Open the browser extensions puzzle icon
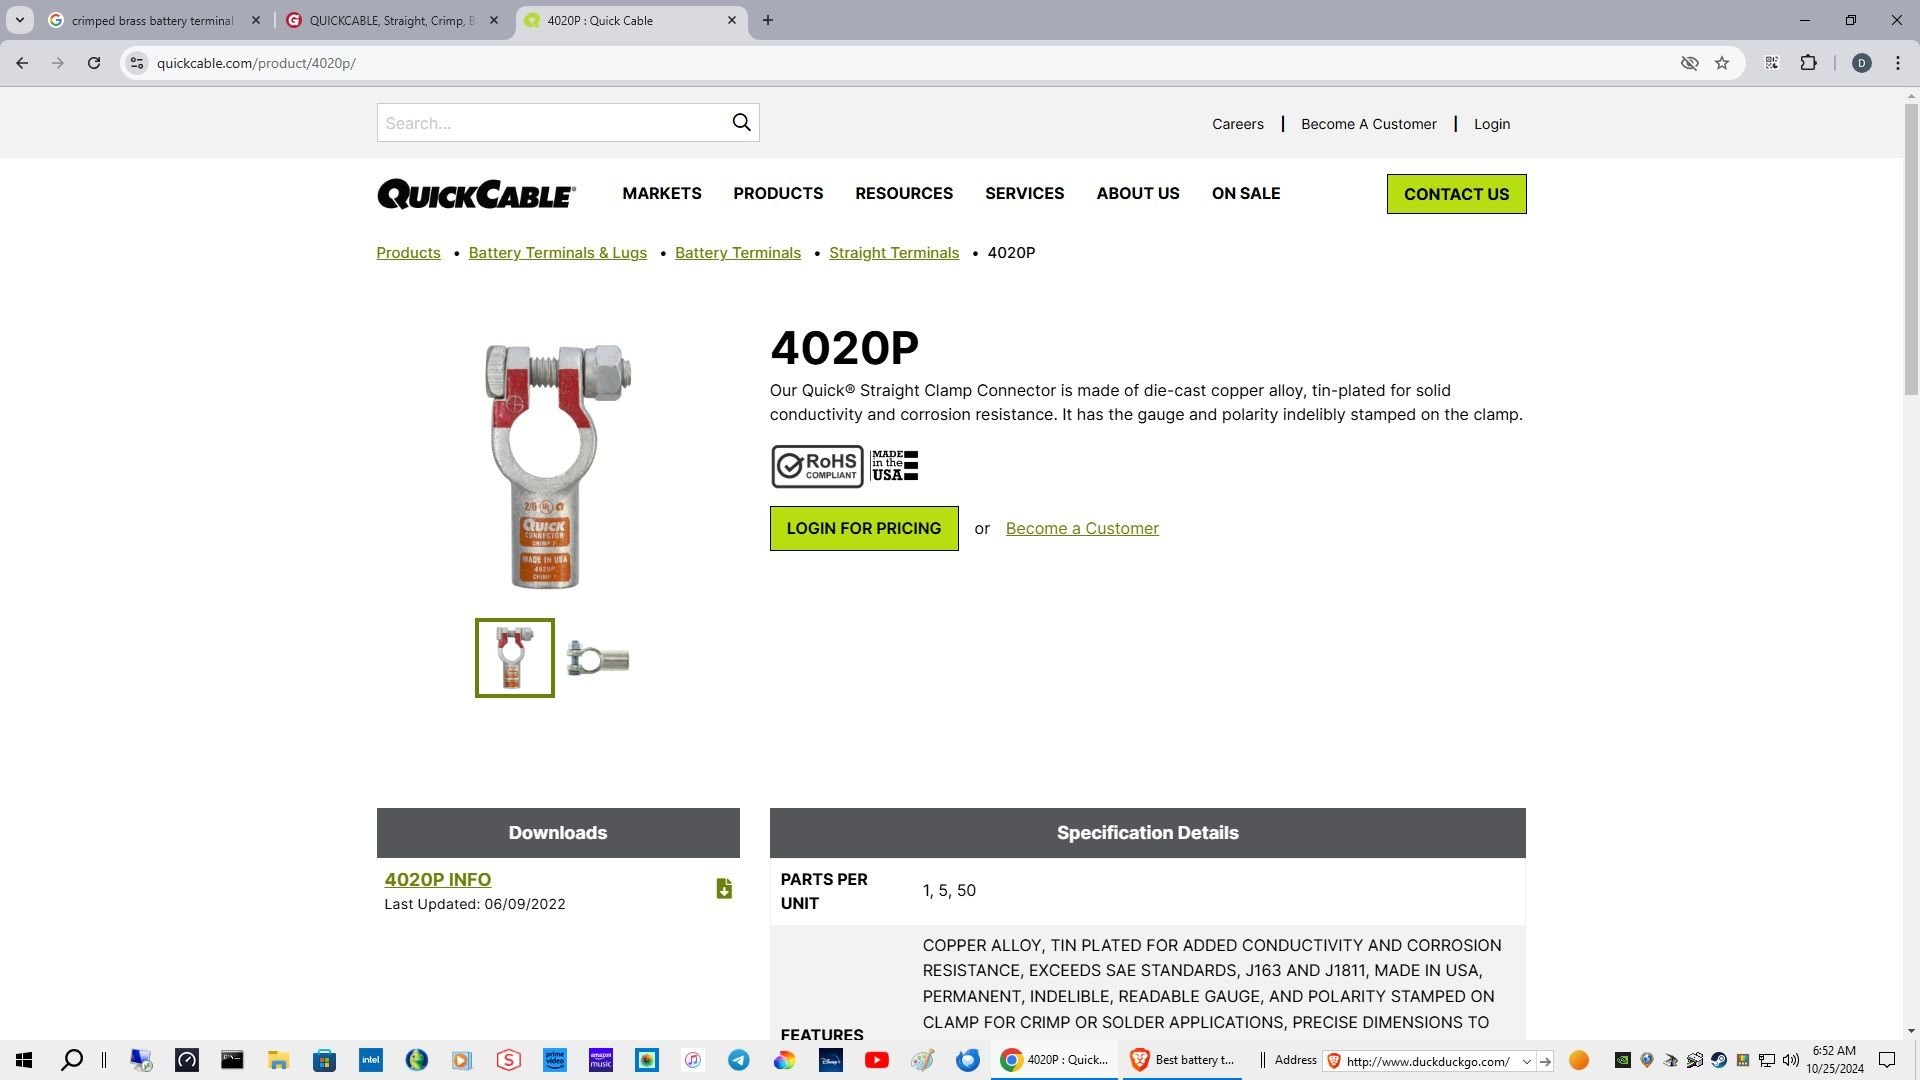Image resolution: width=1920 pixels, height=1080 pixels. tap(1808, 63)
